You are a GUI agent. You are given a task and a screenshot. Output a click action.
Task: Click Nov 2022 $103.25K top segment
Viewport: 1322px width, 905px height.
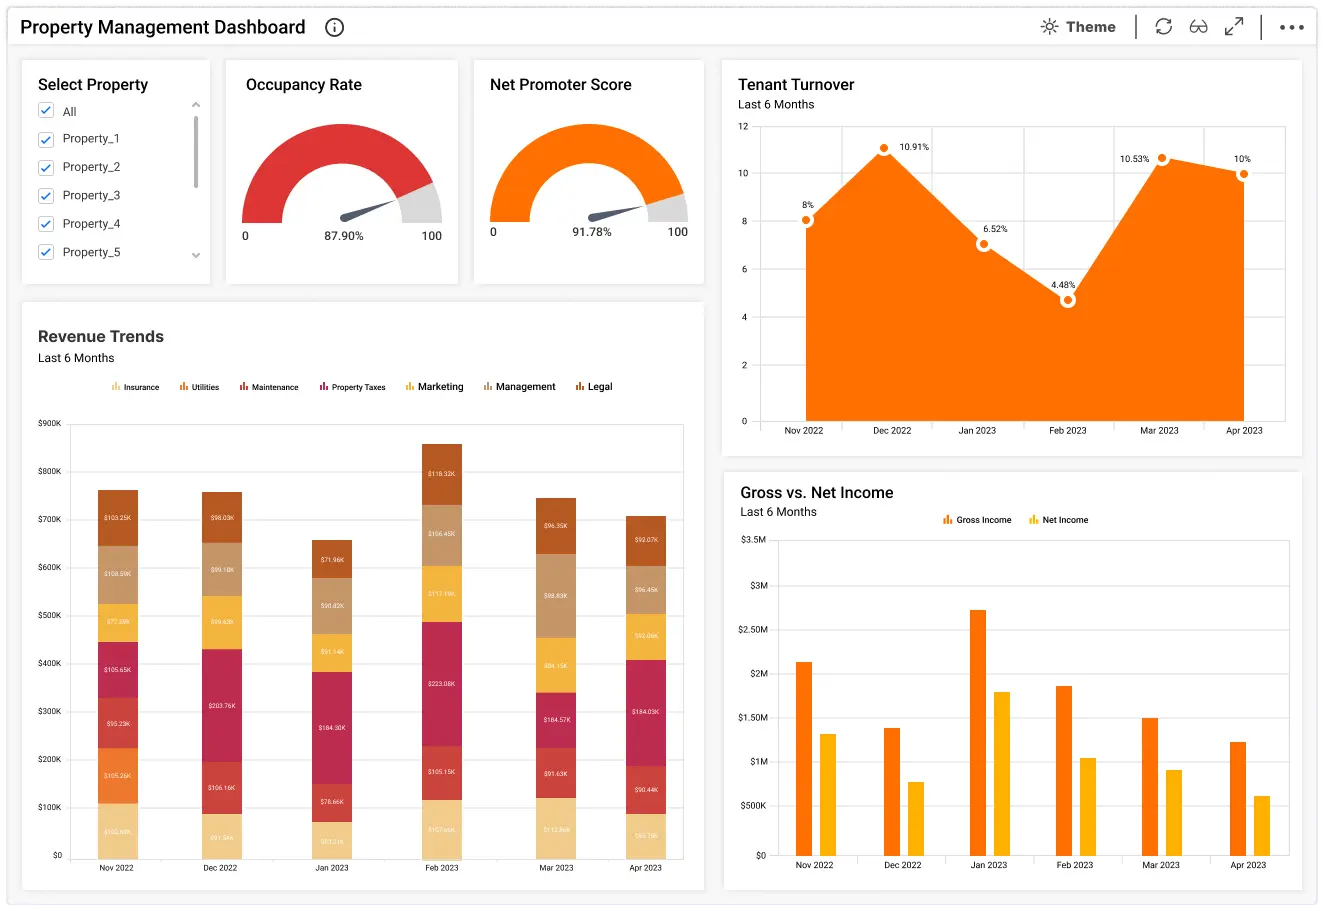point(118,518)
